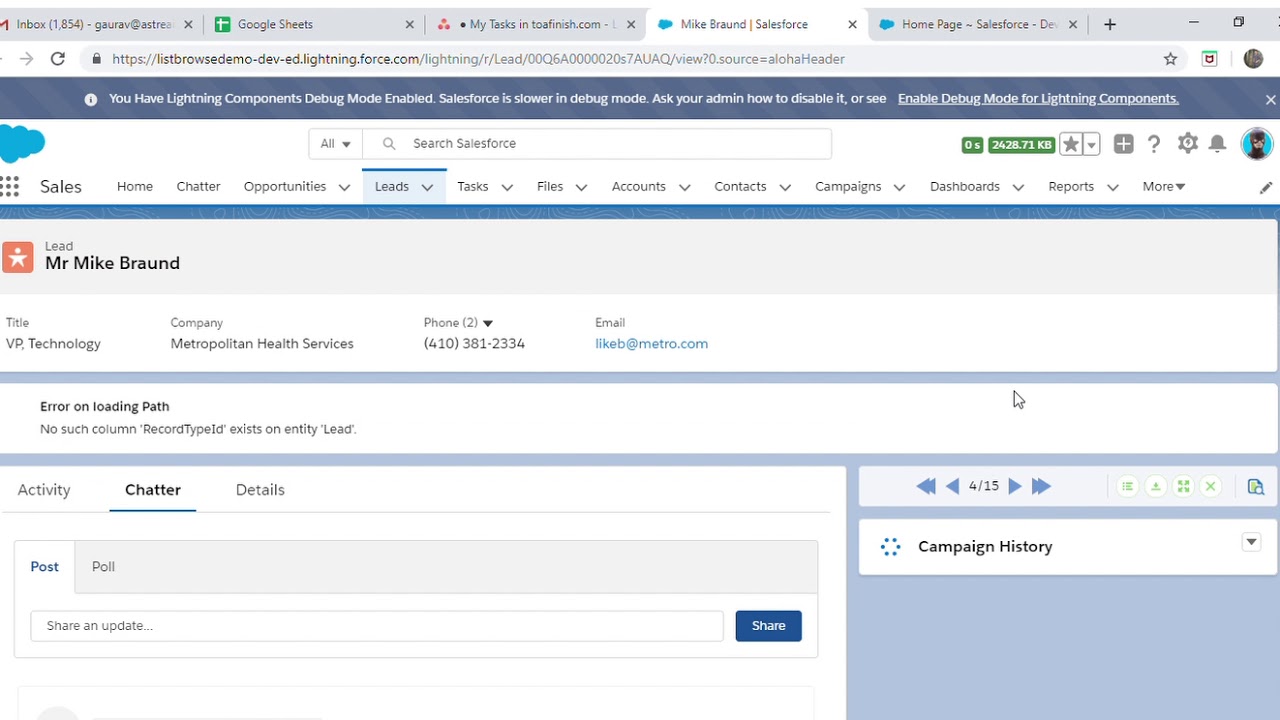Switch to the Home Page Salesforce browser tab

point(980,24)
